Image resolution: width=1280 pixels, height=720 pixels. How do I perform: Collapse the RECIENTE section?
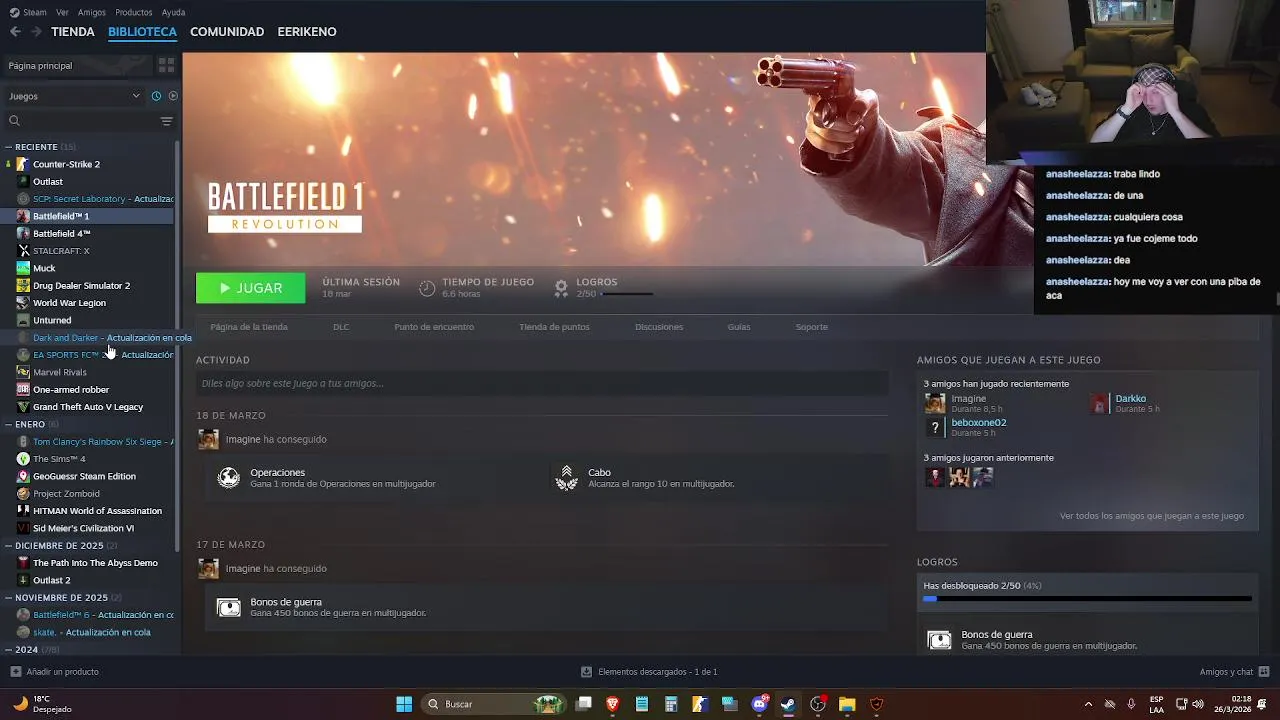(x=8, y=147)
